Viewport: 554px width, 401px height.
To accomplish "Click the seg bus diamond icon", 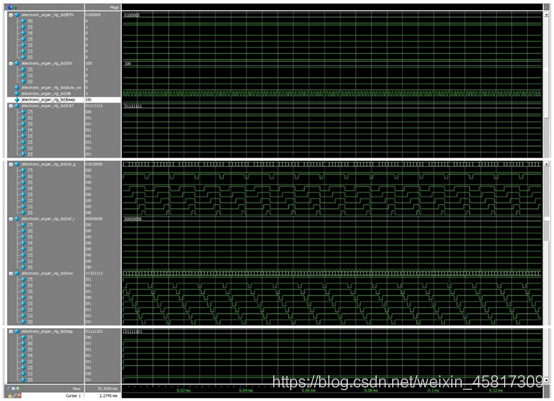I will pyautogui.click(x=17, y=332).
